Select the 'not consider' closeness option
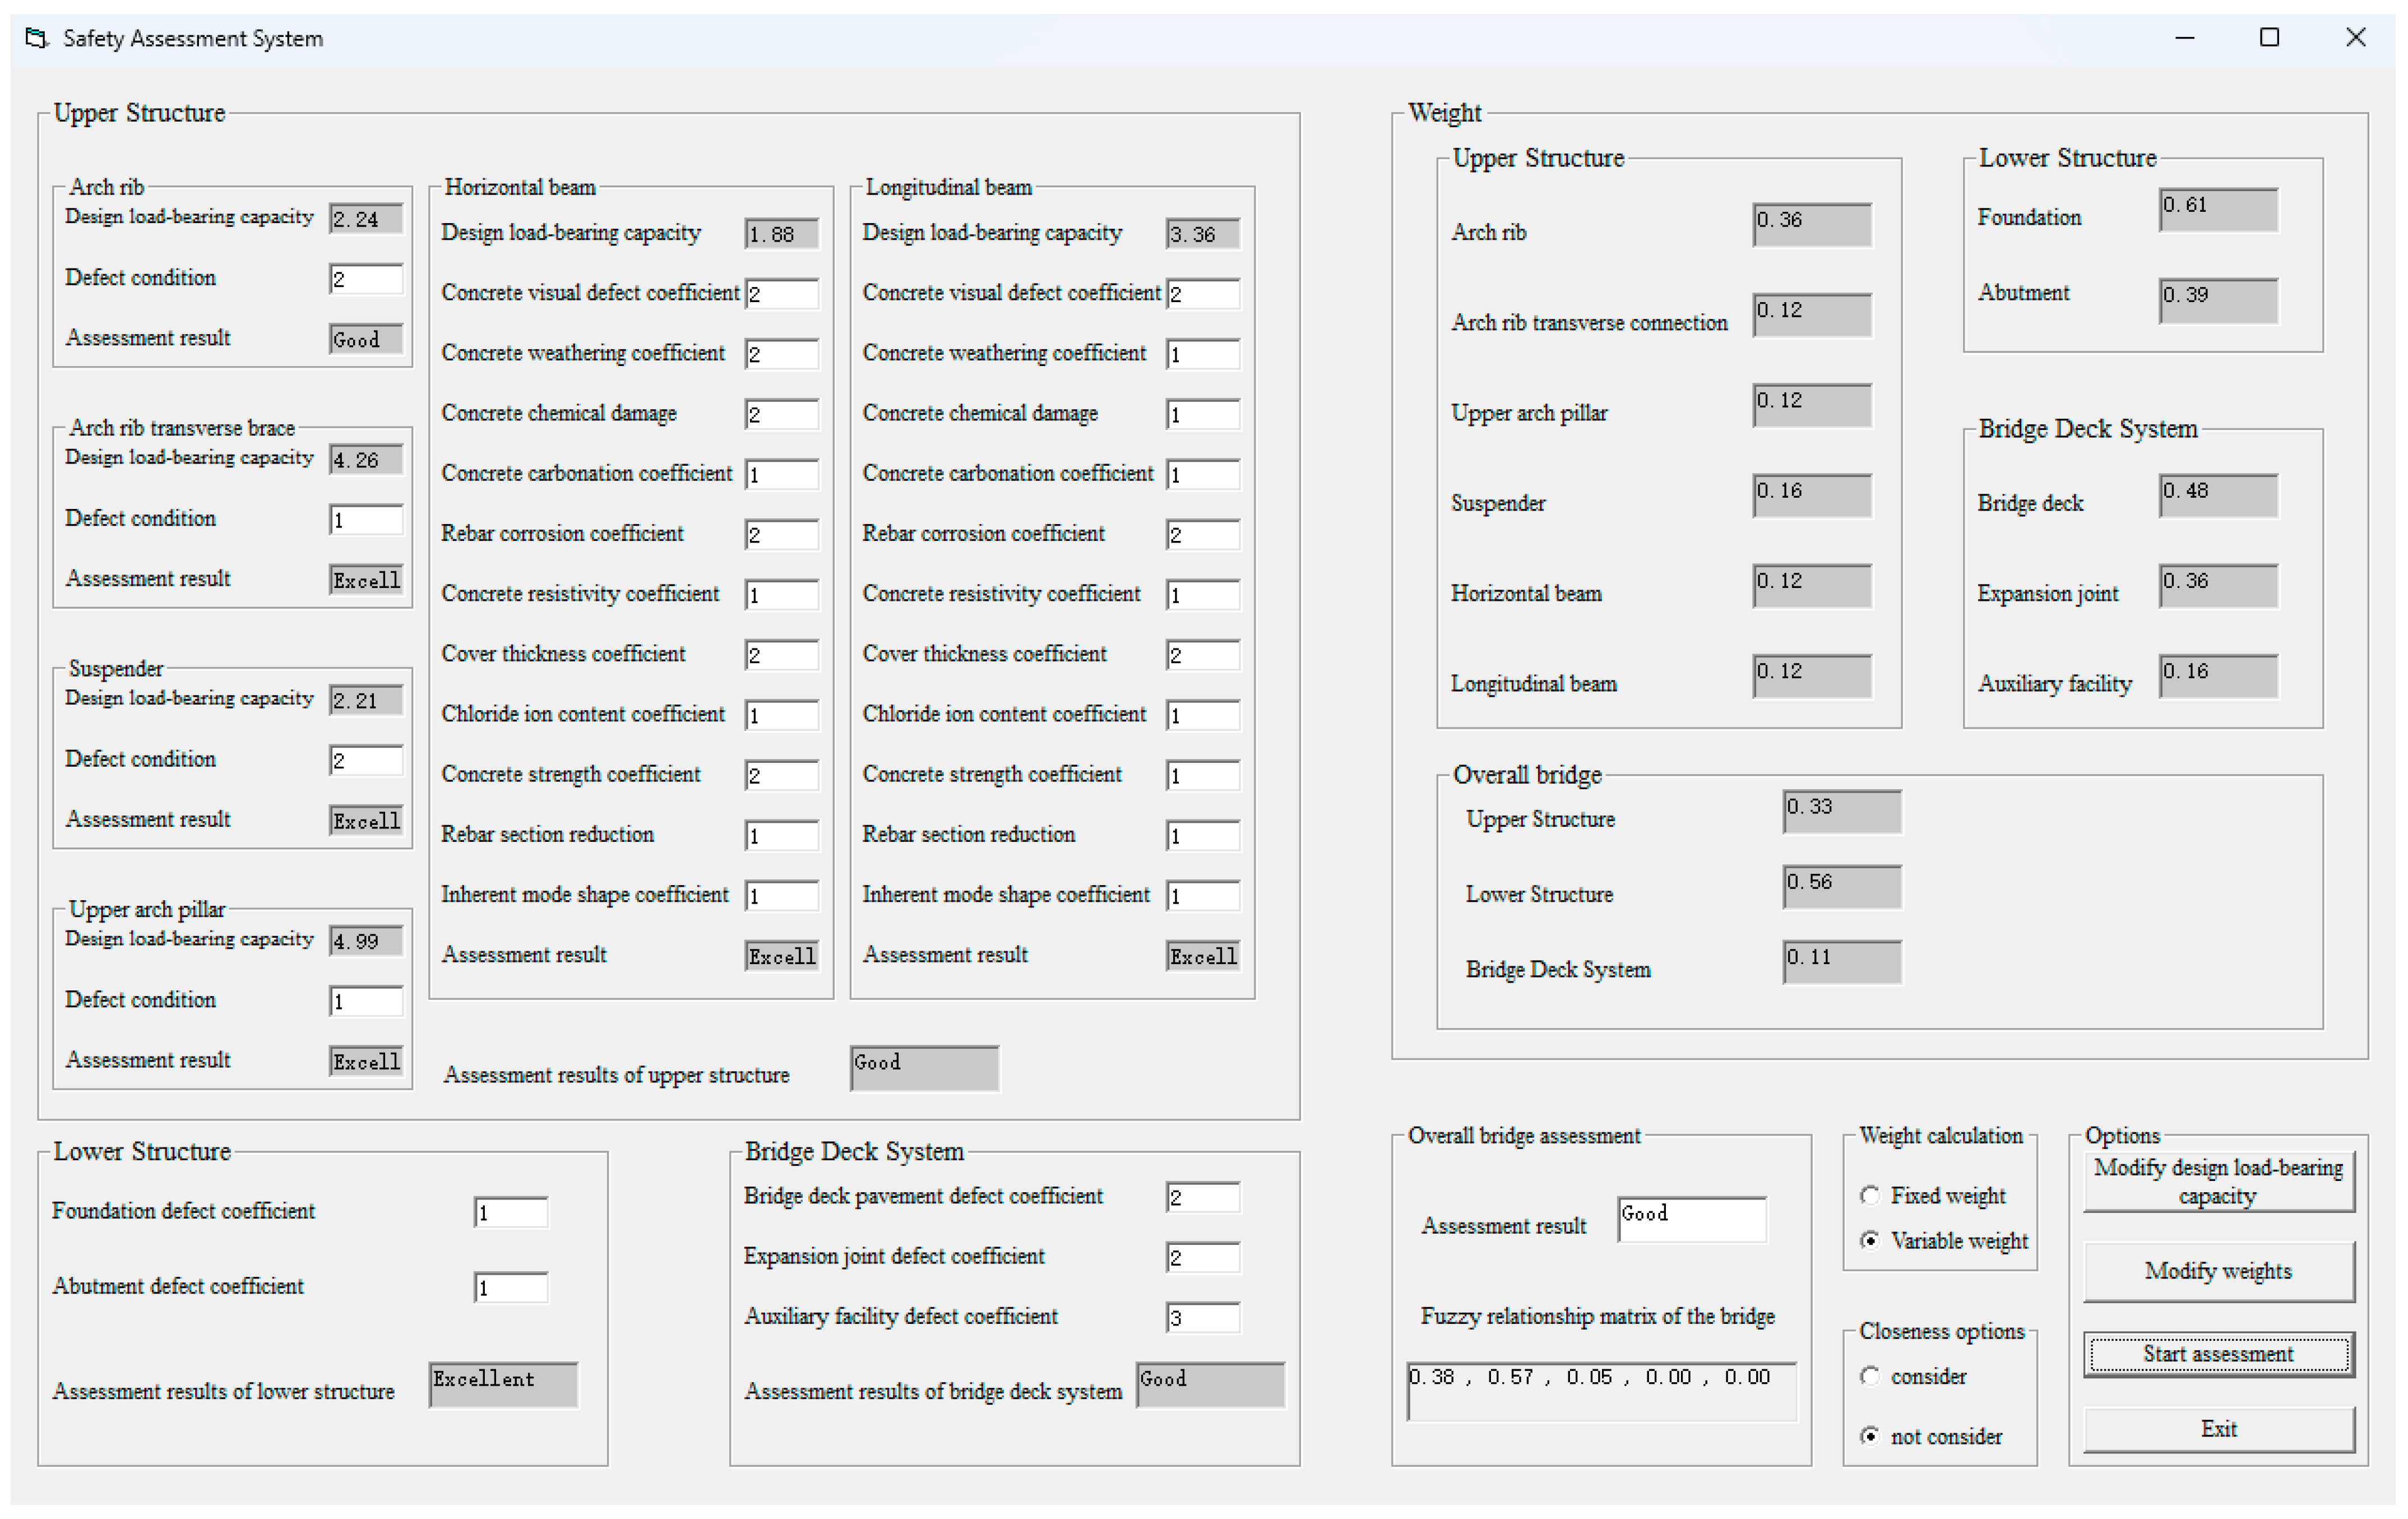 (1869, 1437)
